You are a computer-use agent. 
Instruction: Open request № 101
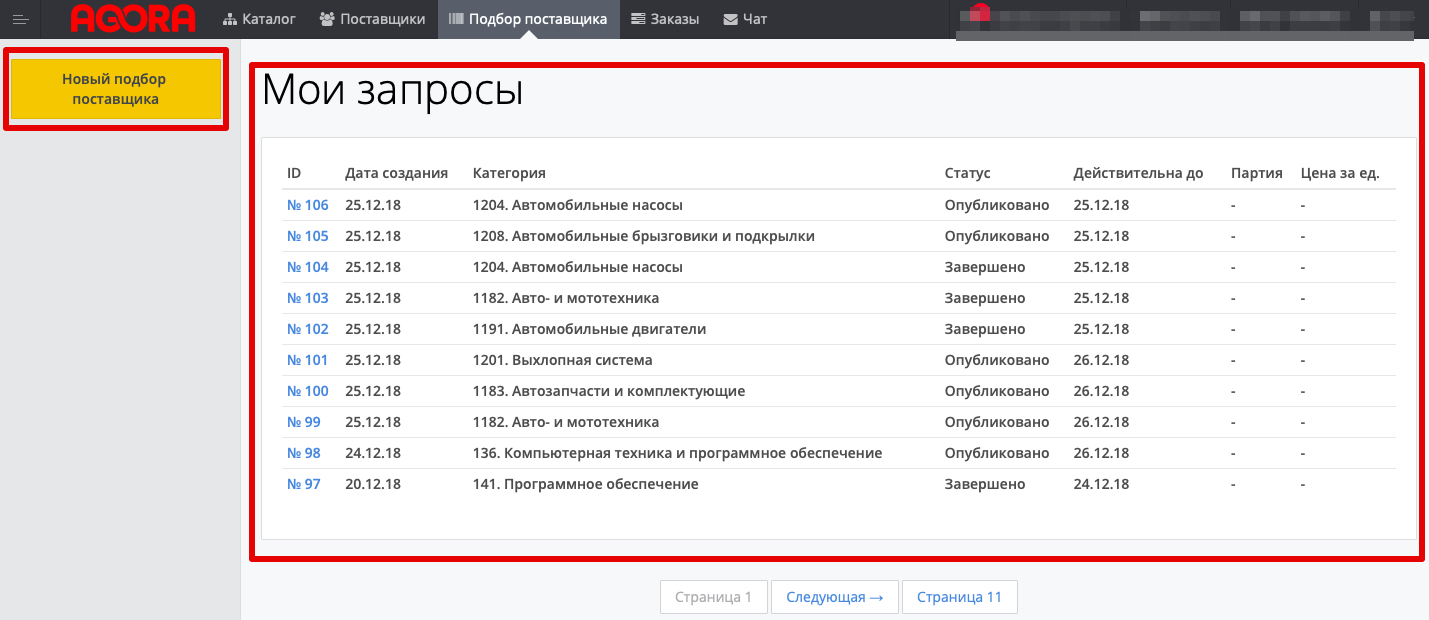click(x=307, y=360)
